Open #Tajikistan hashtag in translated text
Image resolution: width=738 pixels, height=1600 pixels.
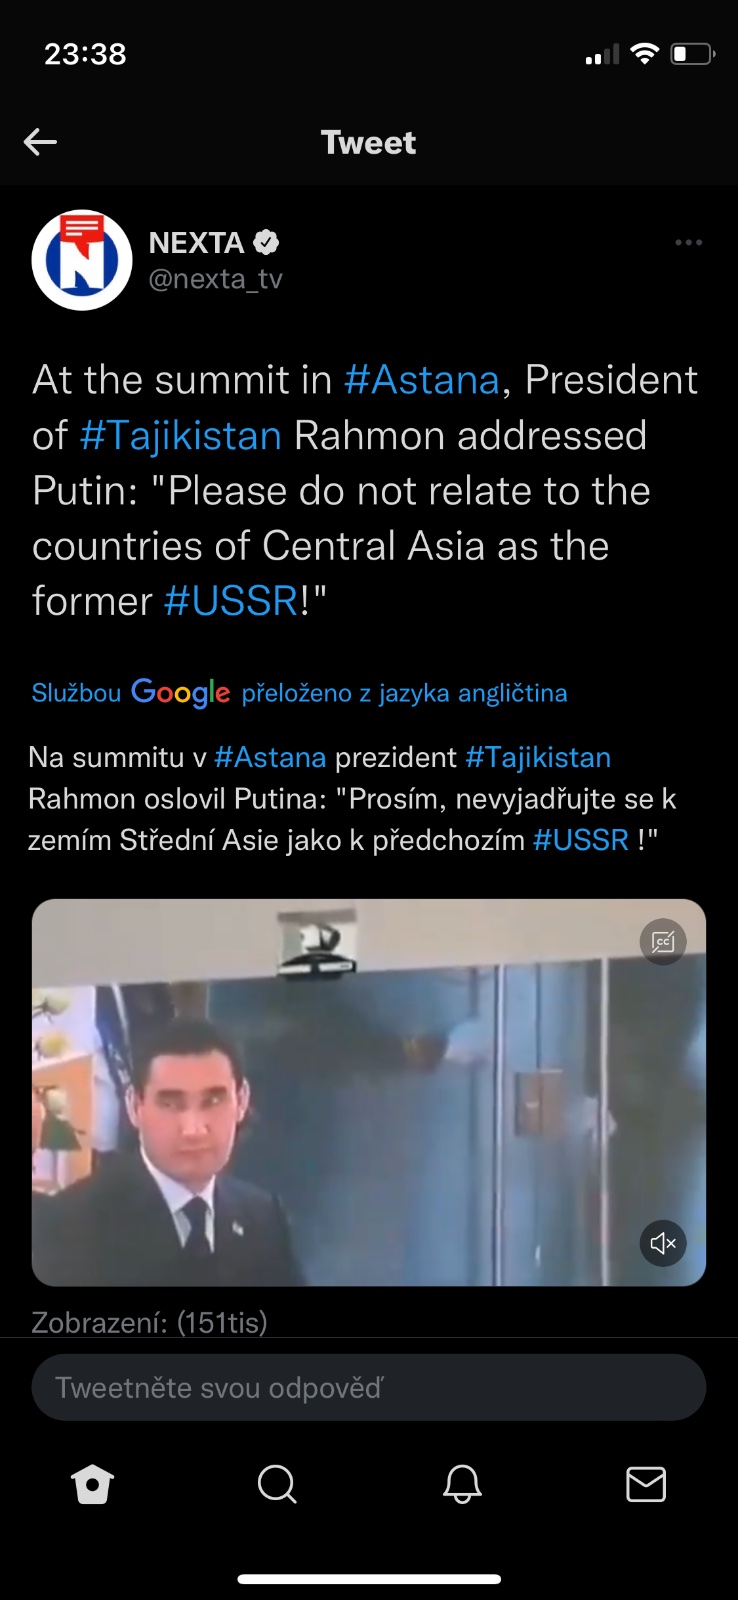[538, 757]
